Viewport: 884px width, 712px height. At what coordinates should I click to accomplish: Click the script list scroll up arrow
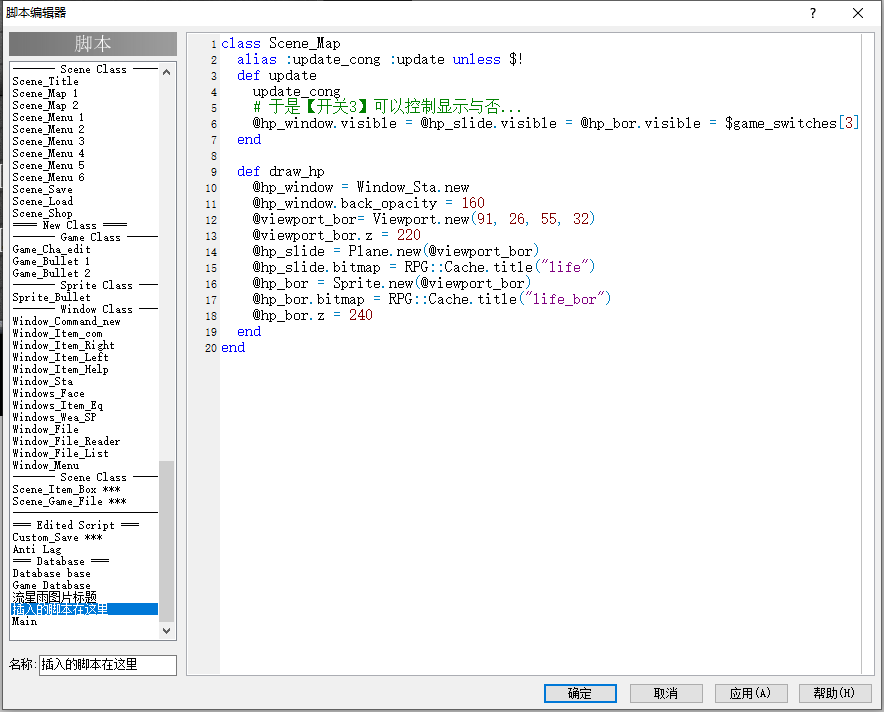[x=166, y=72]
